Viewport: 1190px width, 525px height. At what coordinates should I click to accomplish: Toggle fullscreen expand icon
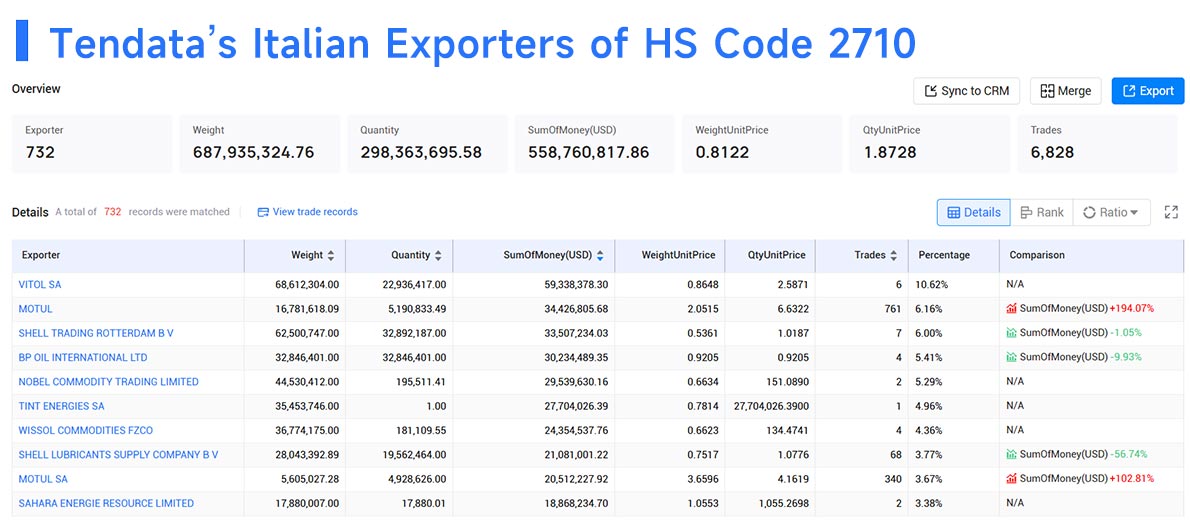tap(1171, 212)
